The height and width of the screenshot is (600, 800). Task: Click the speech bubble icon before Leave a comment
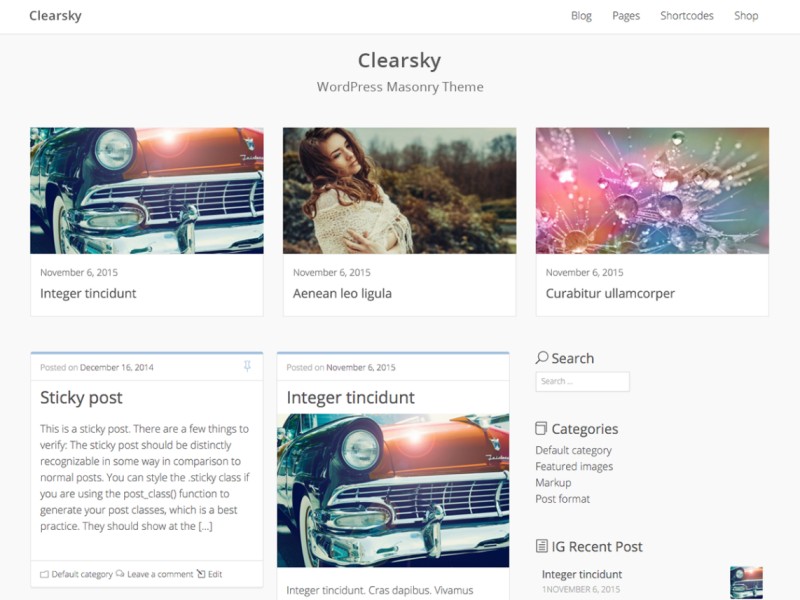pyautogui.click(x=120, y=574)
